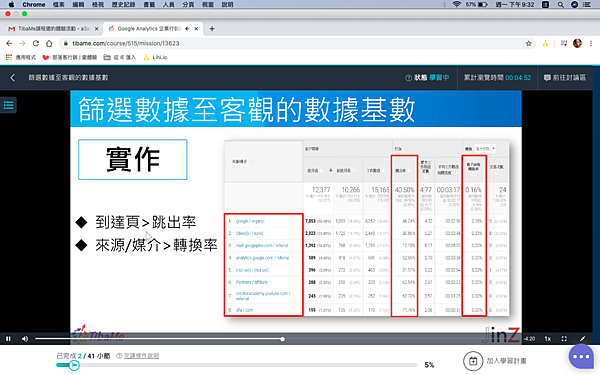Open the 編輯 menu

point(78,5)
